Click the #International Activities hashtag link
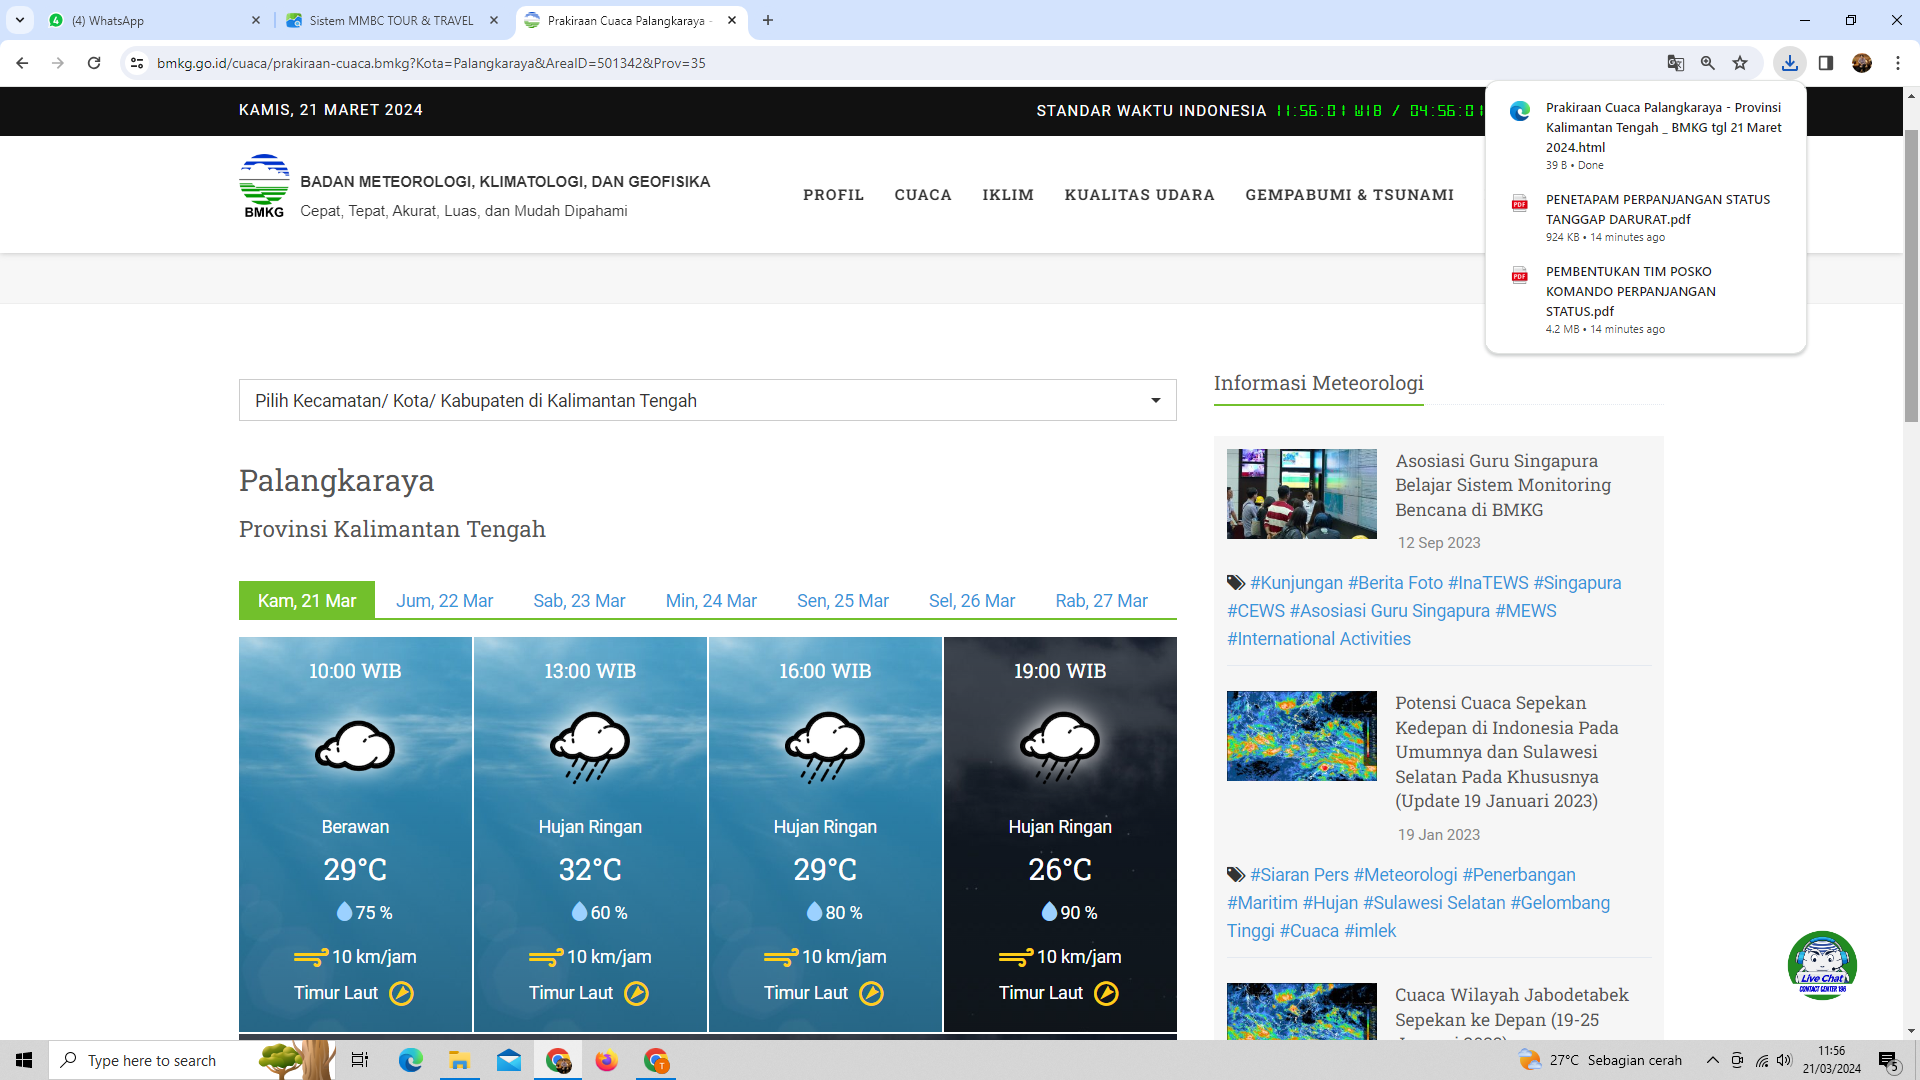This screenshot has width=1920, height=1080. point(1318,639)
